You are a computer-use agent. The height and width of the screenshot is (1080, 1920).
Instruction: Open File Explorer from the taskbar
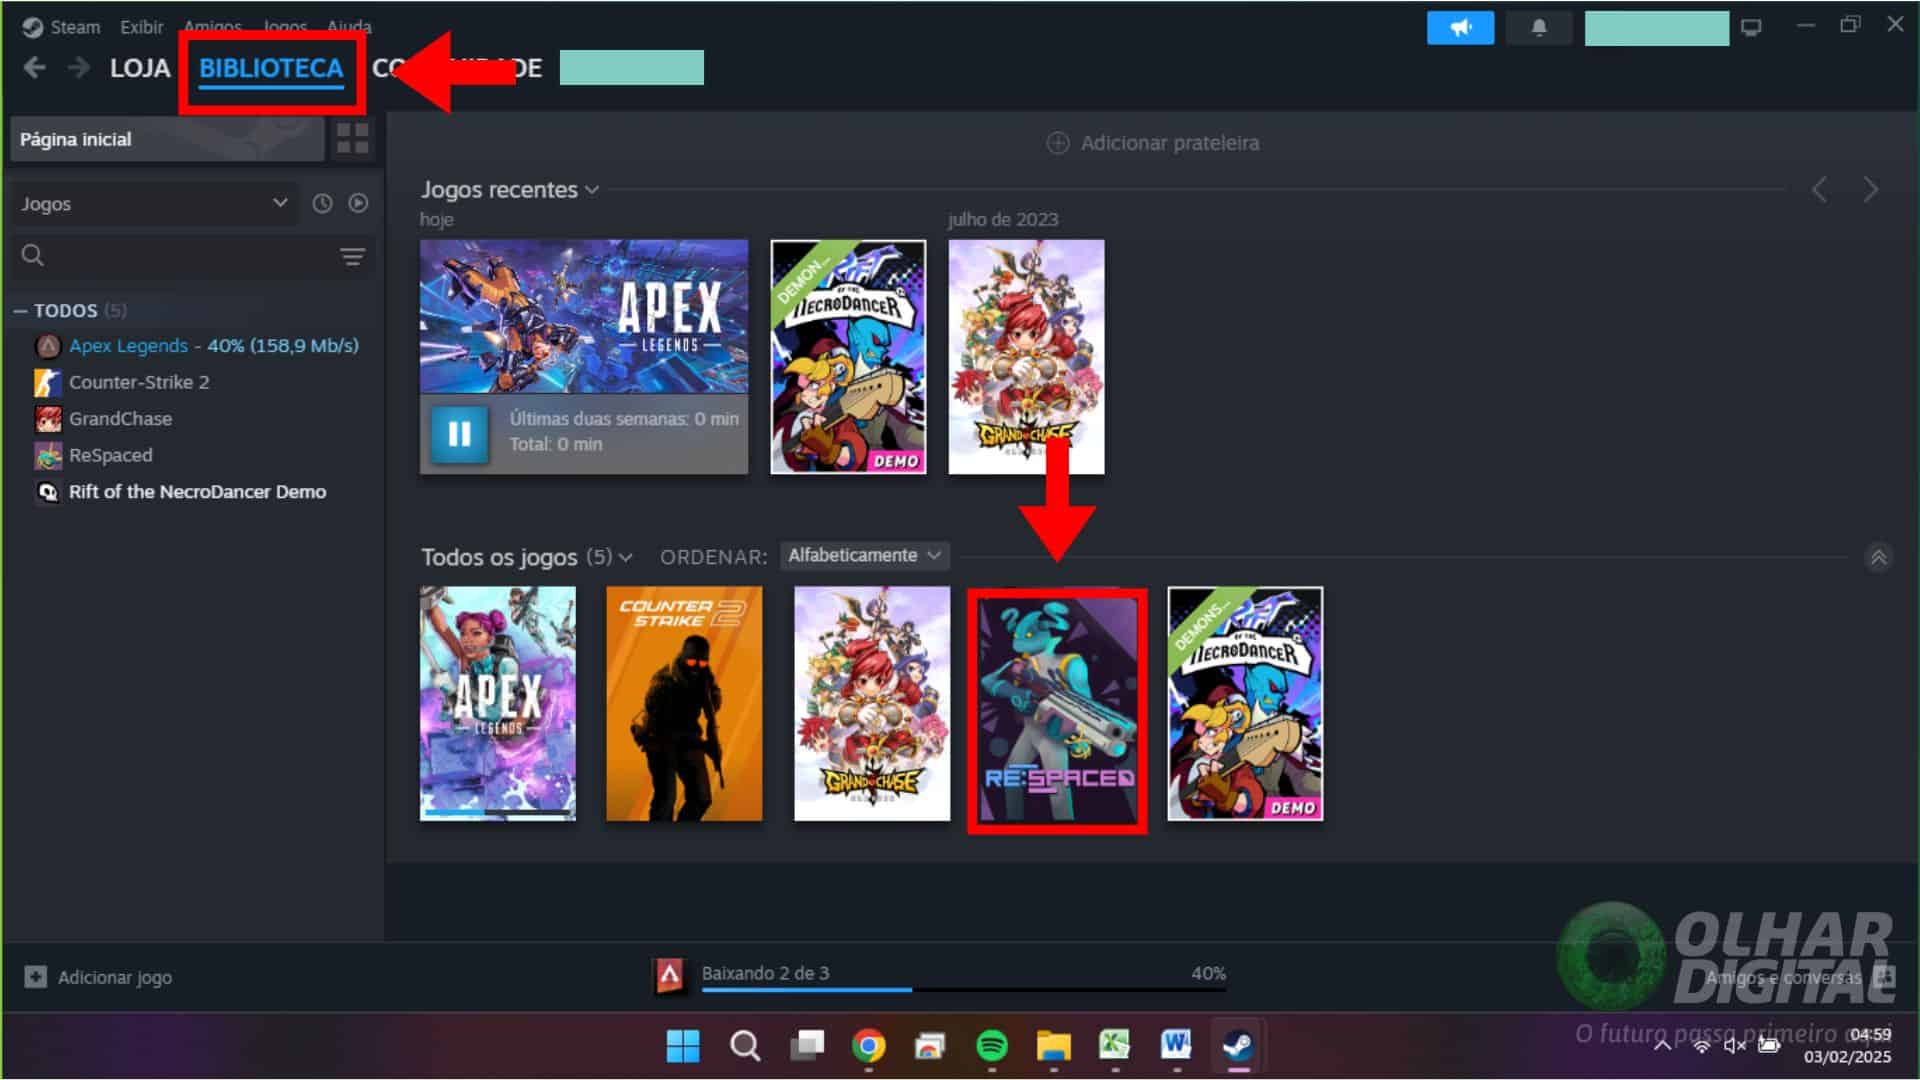pyautogui.click(x=1053, y=1046)
